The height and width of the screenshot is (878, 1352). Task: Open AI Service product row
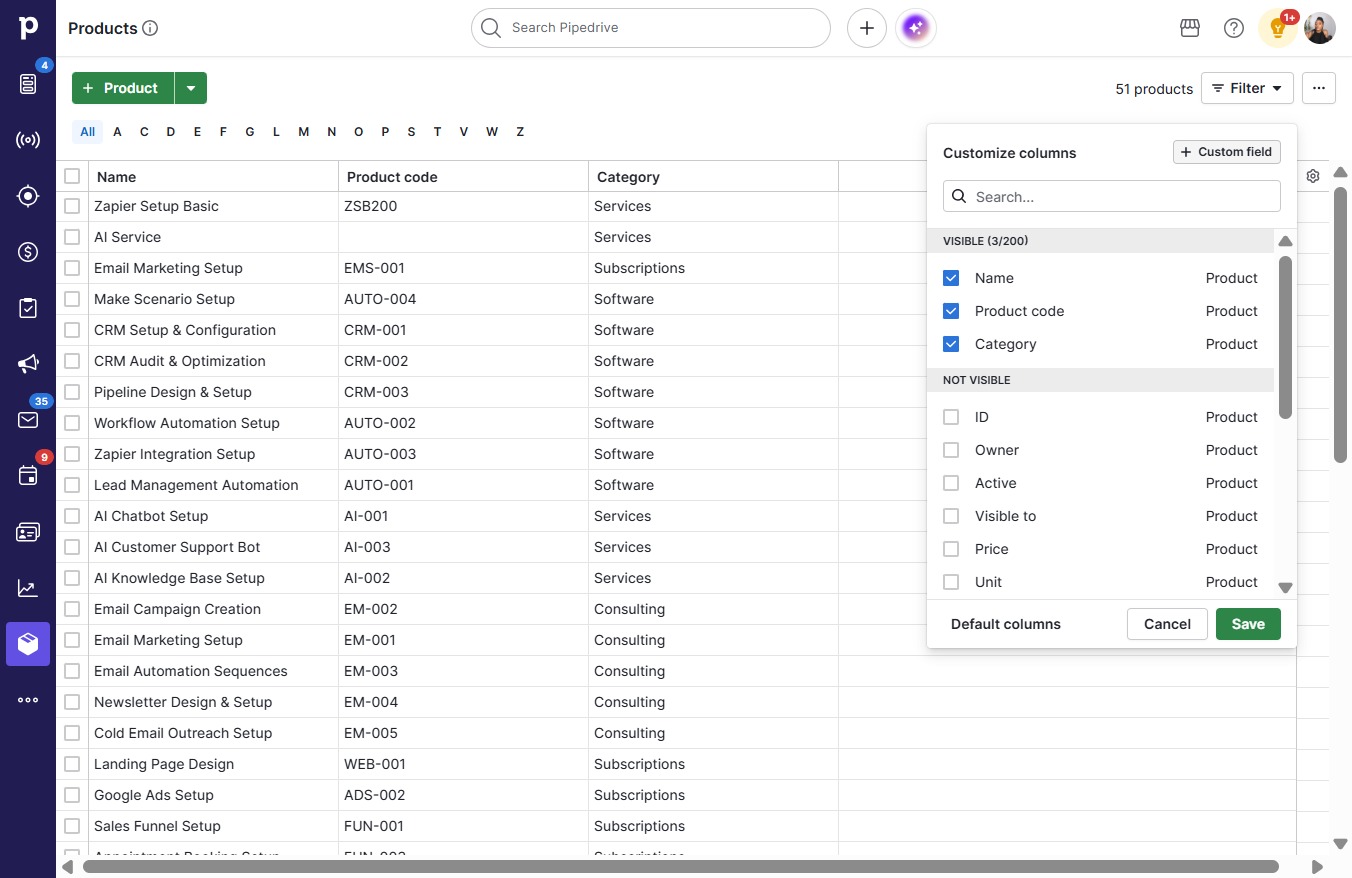point(127,237)
